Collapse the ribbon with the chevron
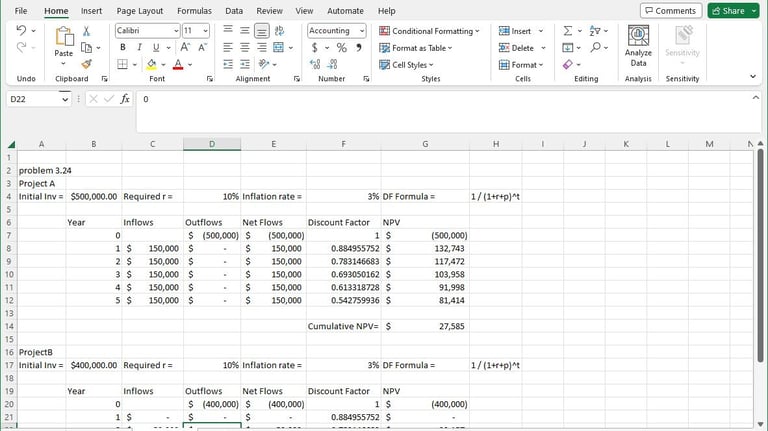This screenshot has height=431, width=768. tap(753, 76)
